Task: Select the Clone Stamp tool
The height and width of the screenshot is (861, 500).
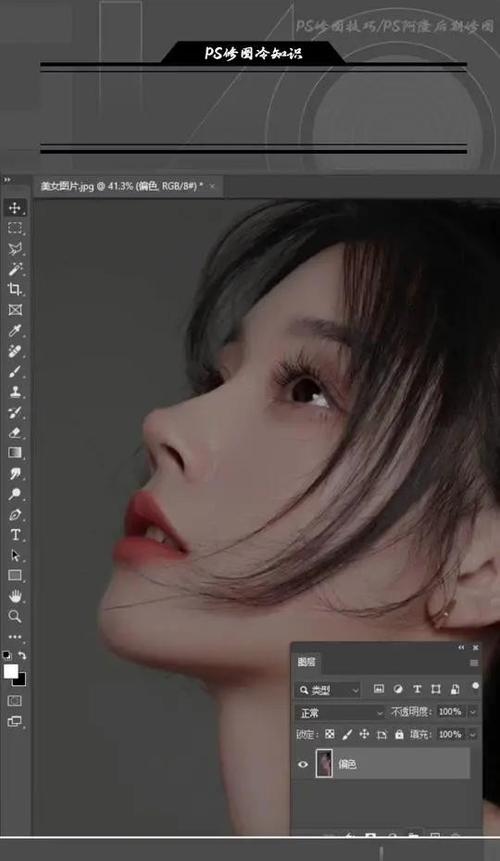Action: tap(15, 392)
